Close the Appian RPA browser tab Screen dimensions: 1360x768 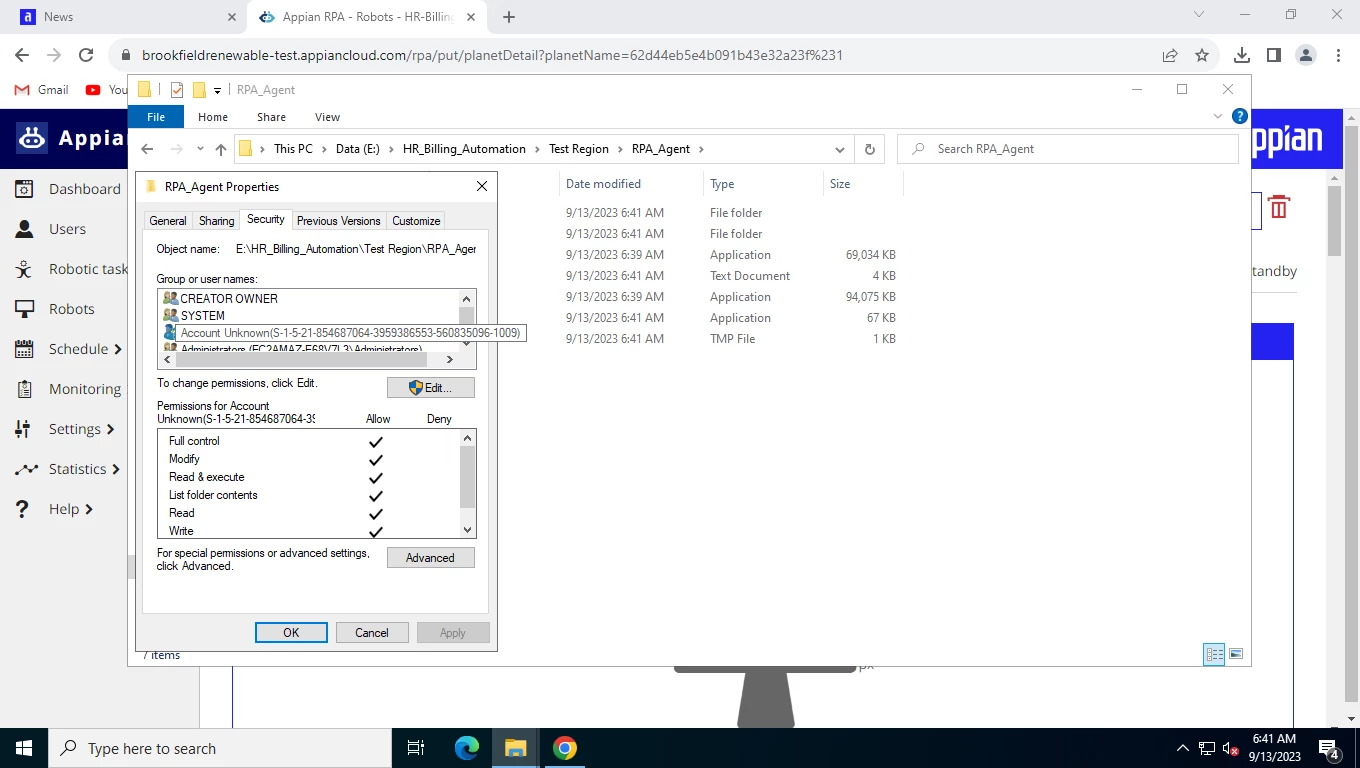[x=471, y=17]
